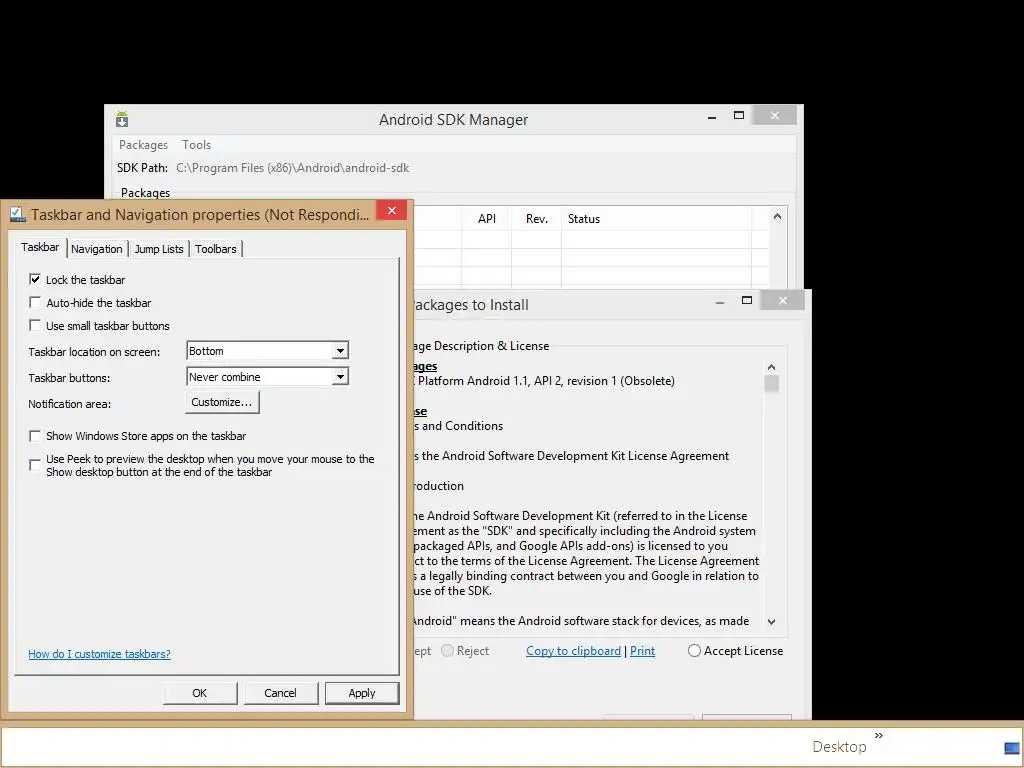Minimize the Packages to Install window
Image resolution: width=1024 pixels, height=768 pixels.
coord(720,302)
